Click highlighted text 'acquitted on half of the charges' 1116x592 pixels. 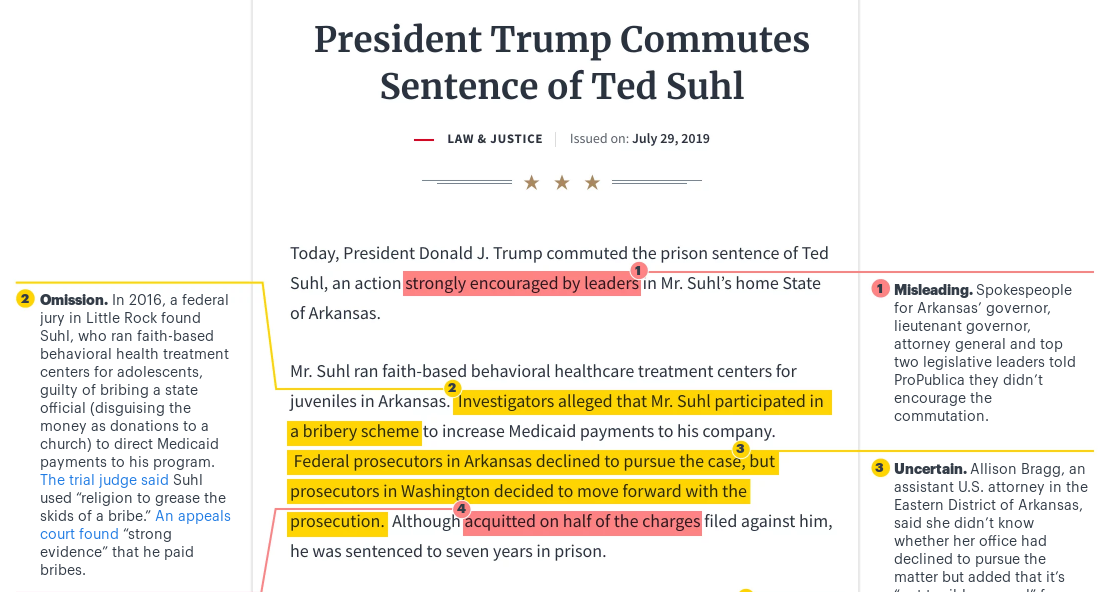[x=582, y=522]
